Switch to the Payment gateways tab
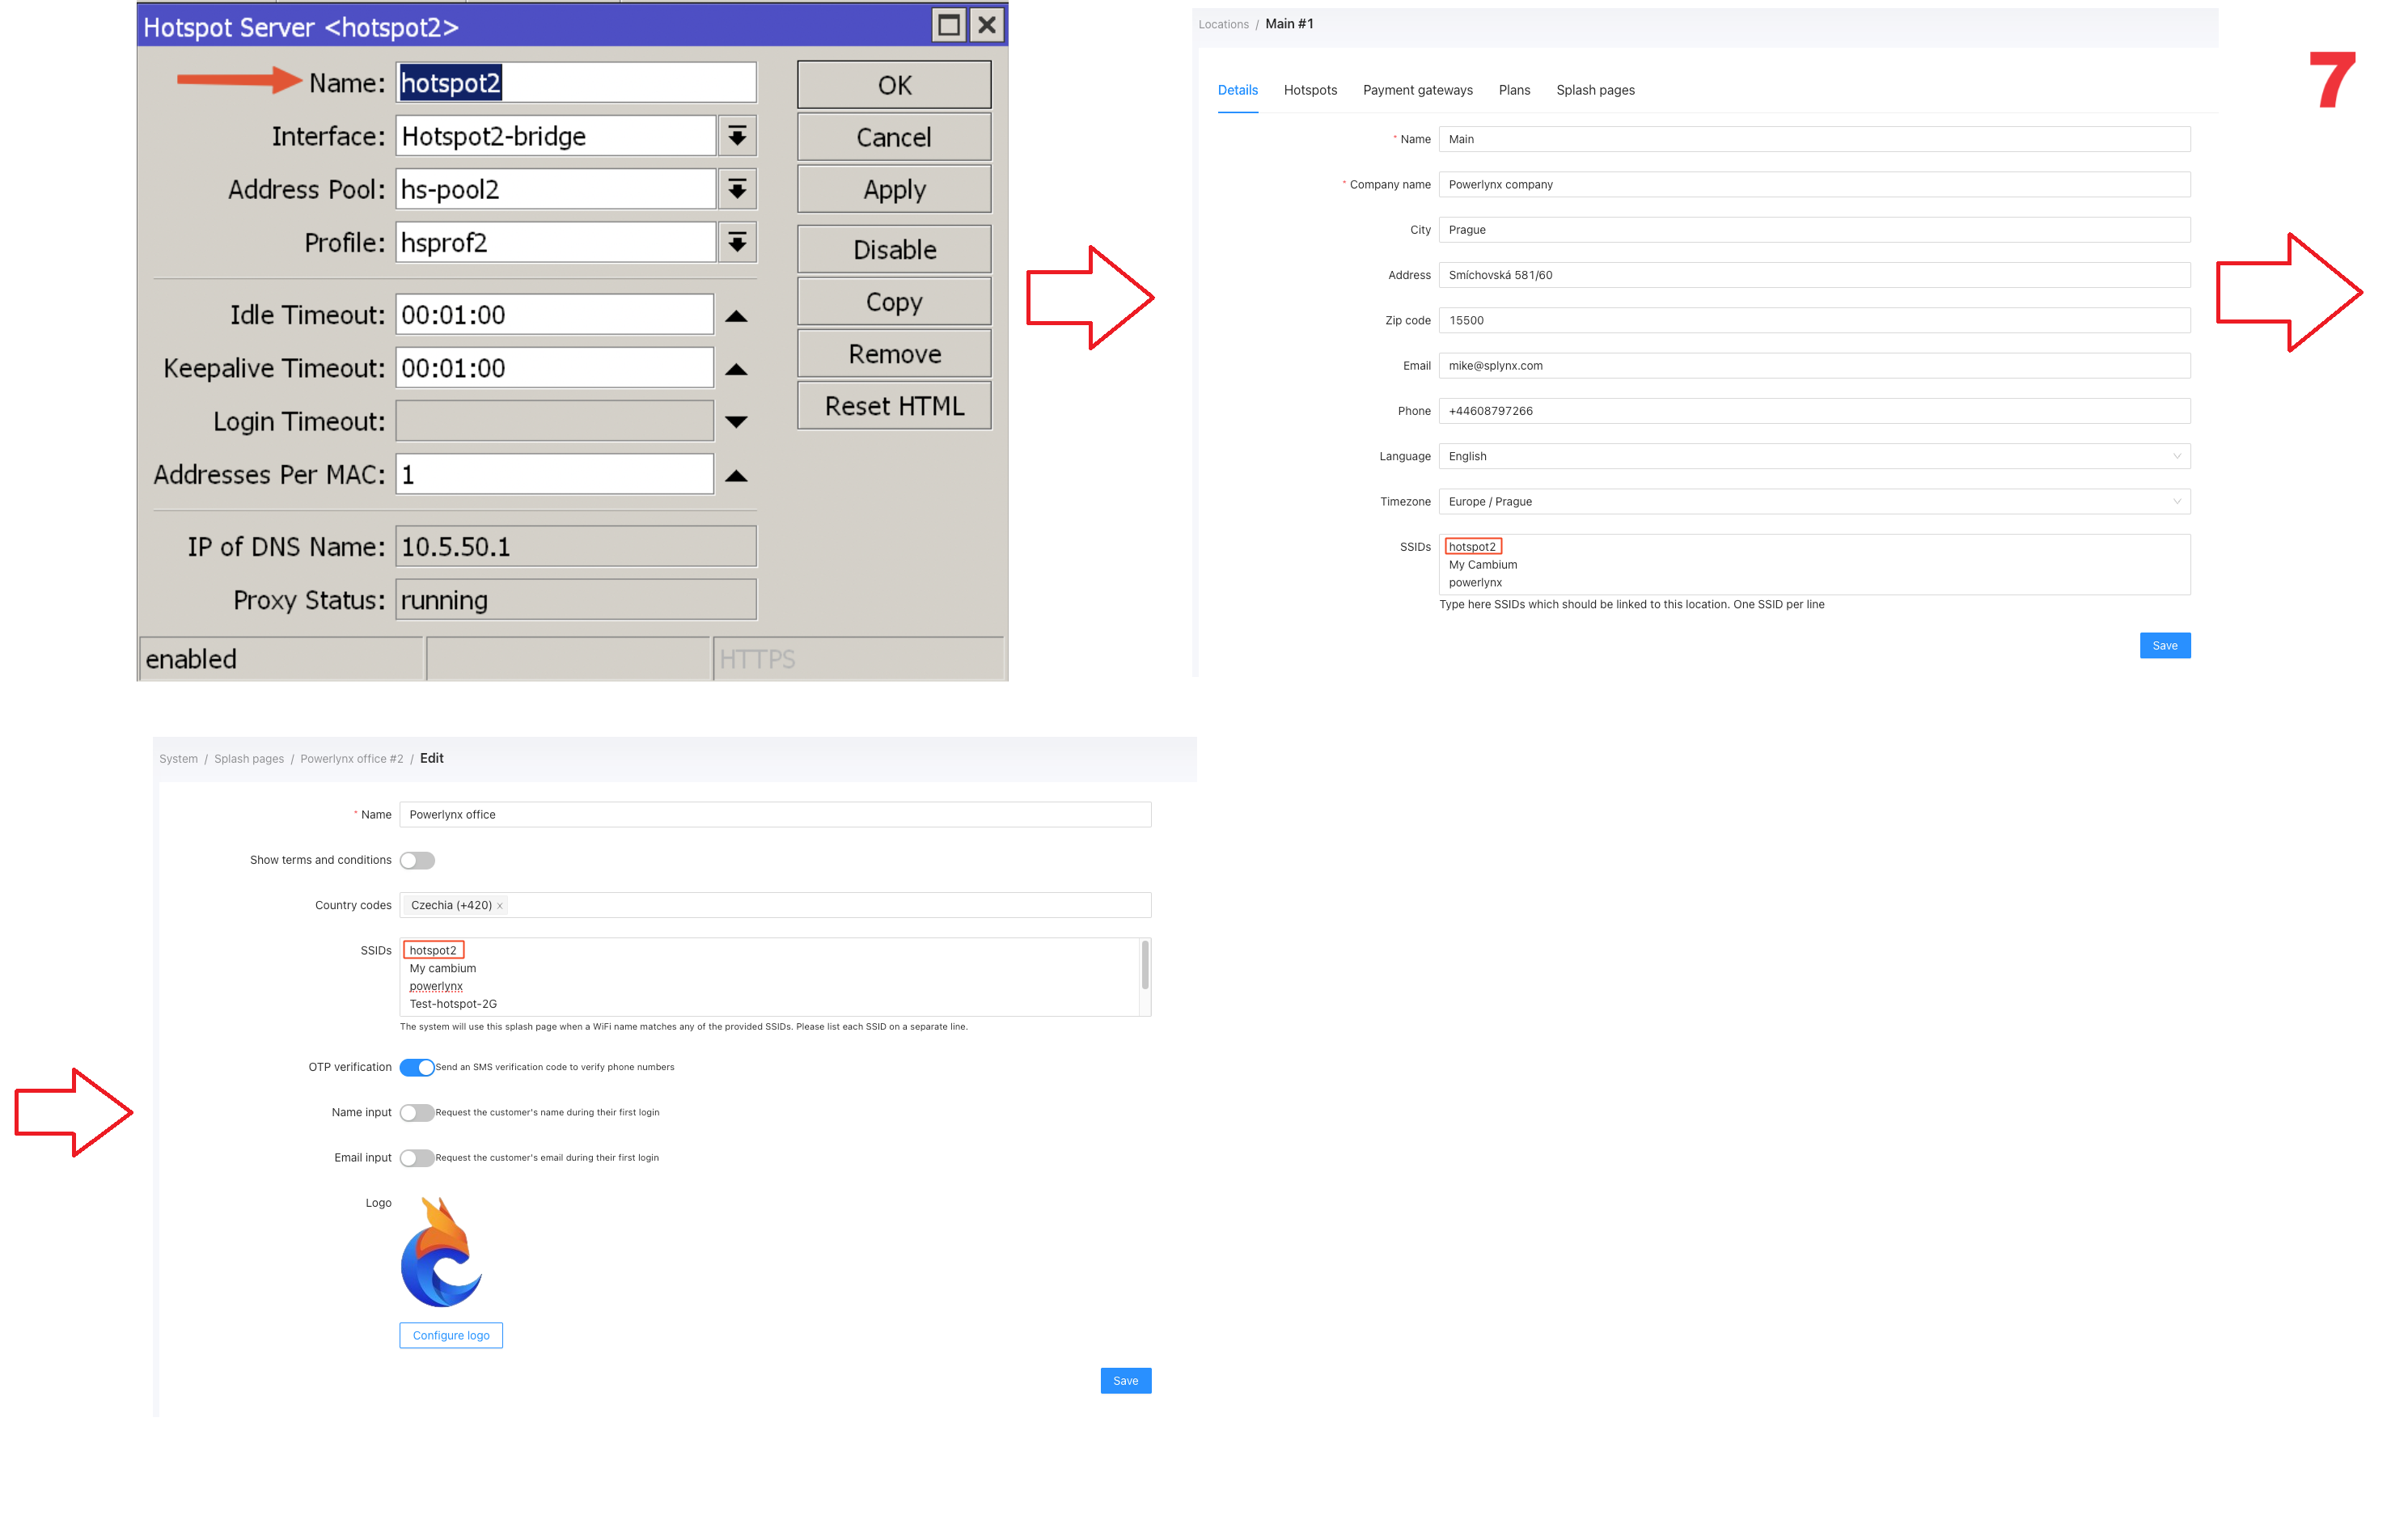Viewport: 2408px width, 1536px height. pos(1417,90)
